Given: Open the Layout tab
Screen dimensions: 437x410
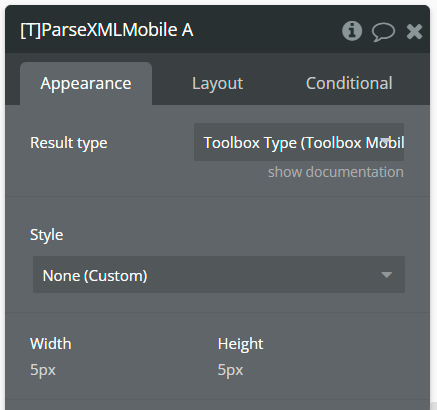Looking at the screenshot, I should [x=217, y=83].
